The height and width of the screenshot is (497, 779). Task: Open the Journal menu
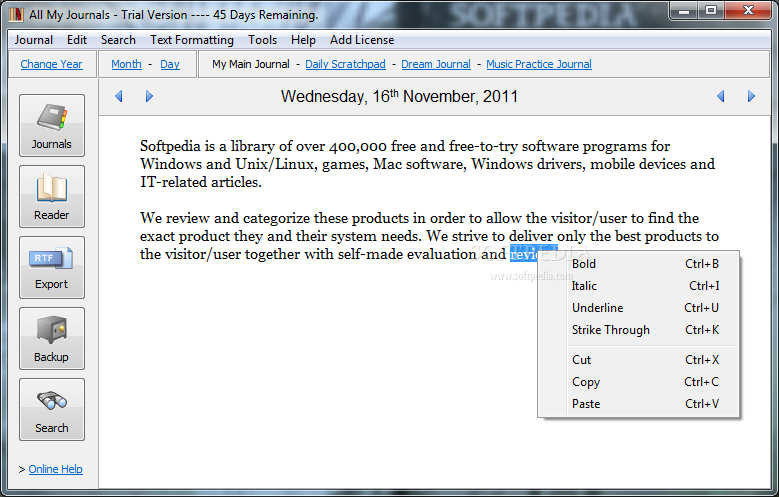coord(33,40)
